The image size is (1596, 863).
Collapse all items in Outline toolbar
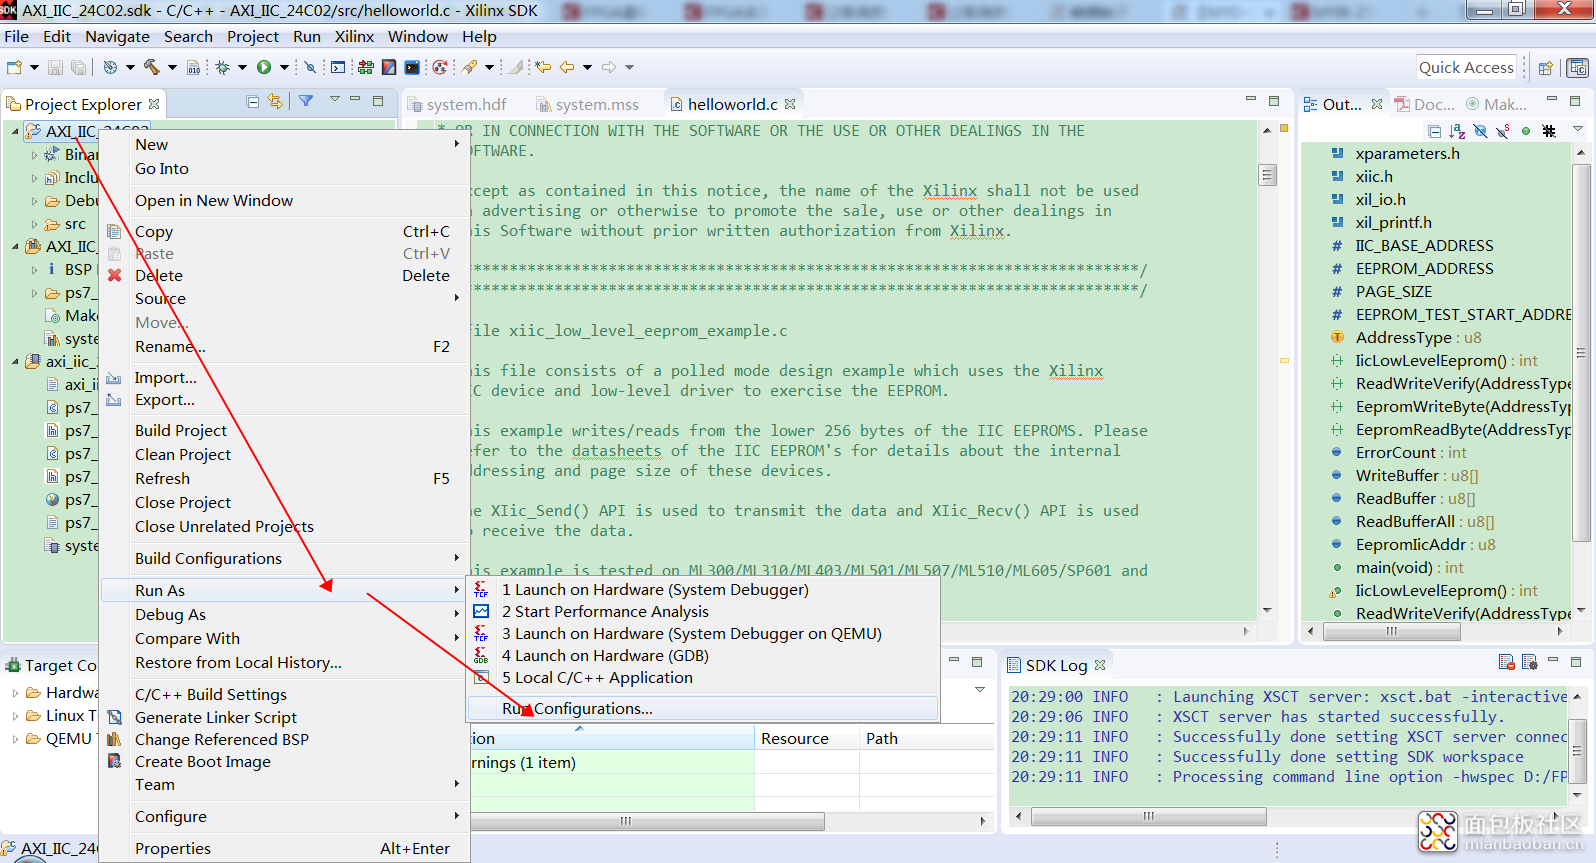(1435, 131)
